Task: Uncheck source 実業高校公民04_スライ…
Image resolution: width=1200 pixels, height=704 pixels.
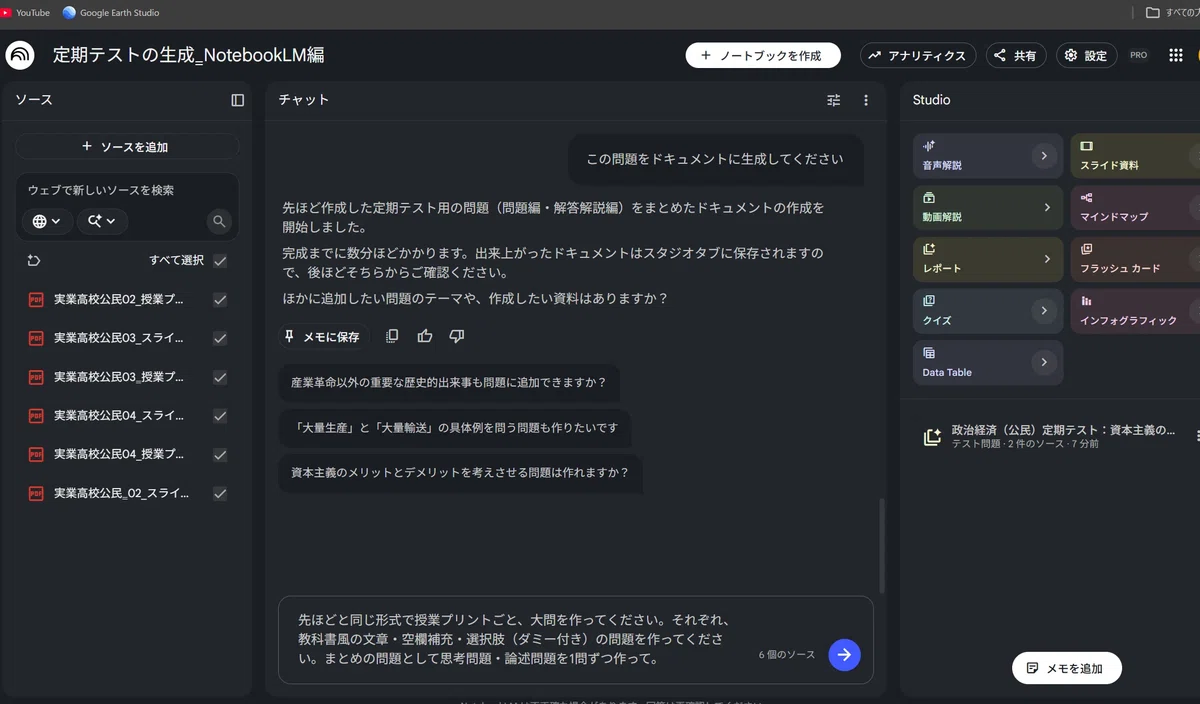Action: click(220, 416)
